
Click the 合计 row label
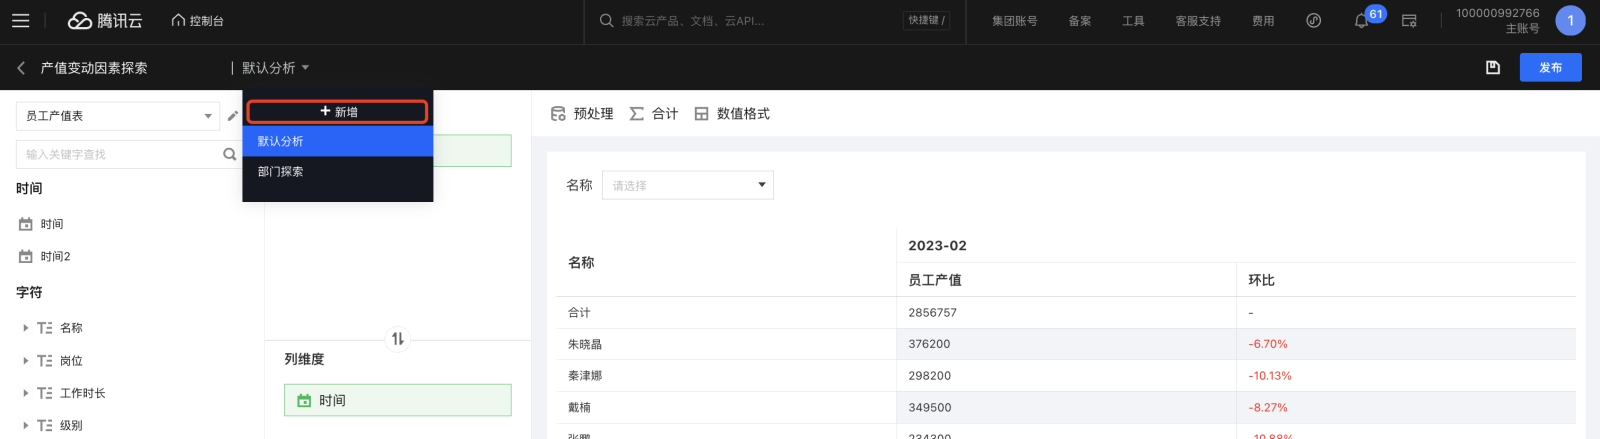click(579, 312)
